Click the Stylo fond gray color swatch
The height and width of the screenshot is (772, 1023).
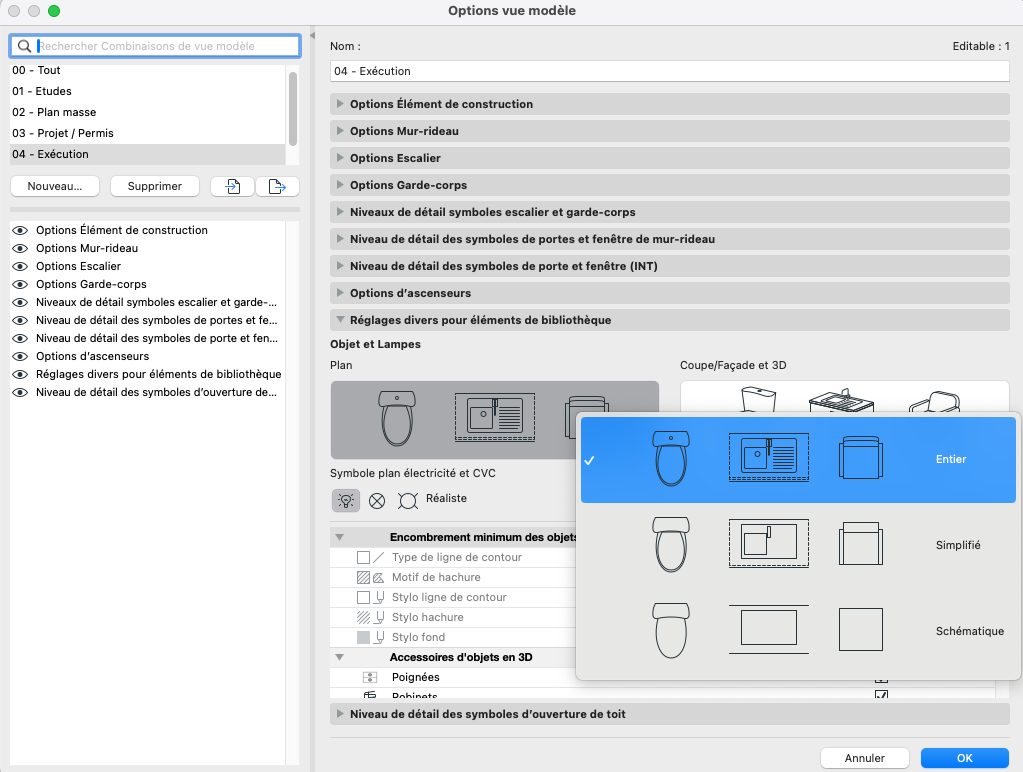pyautogui.click(x=363, y=638)
